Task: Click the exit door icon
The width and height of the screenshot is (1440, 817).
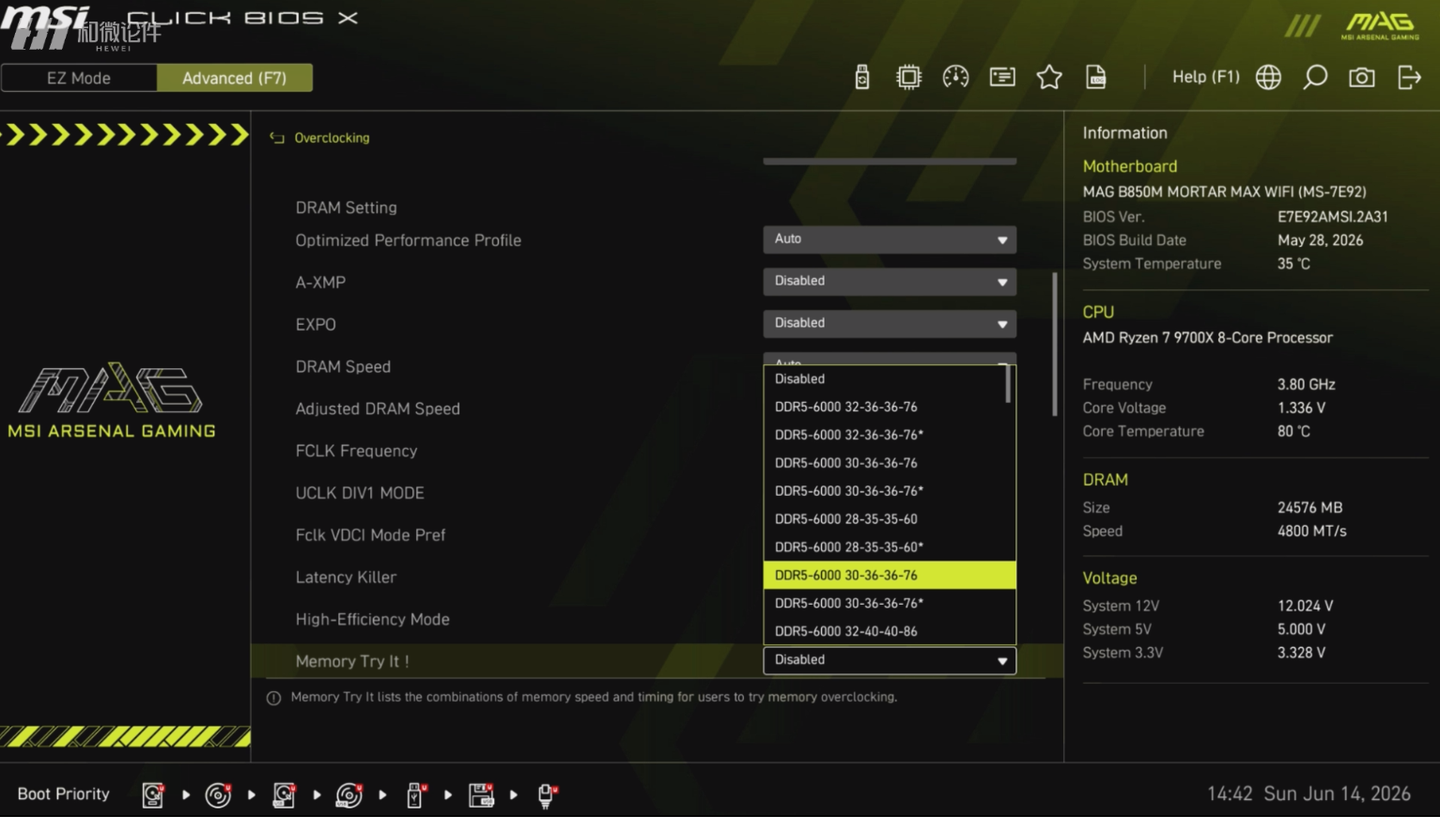Action: pos(1409,77)
